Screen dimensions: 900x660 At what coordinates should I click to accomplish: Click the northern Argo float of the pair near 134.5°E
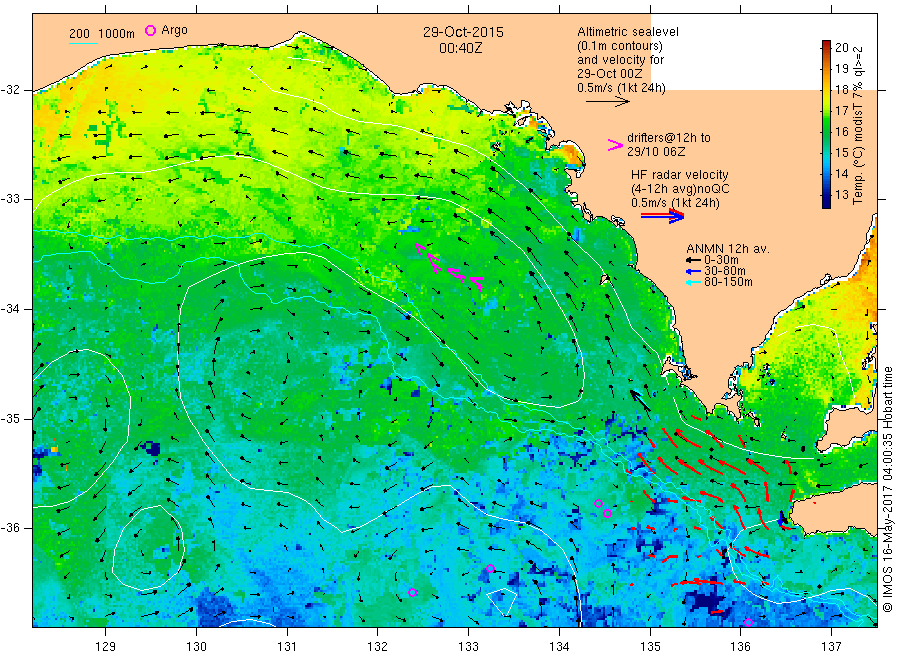(598, 503)
